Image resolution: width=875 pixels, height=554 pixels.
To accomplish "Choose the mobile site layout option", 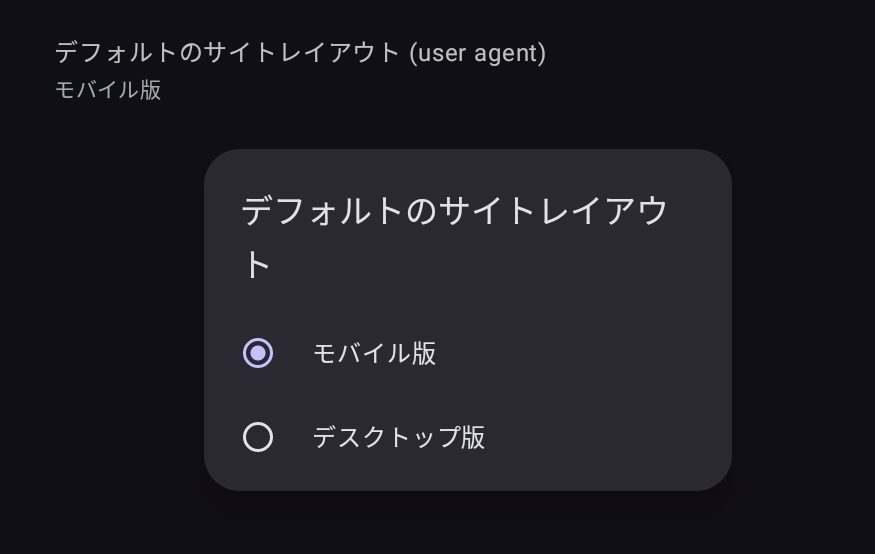I will point(374,353).
